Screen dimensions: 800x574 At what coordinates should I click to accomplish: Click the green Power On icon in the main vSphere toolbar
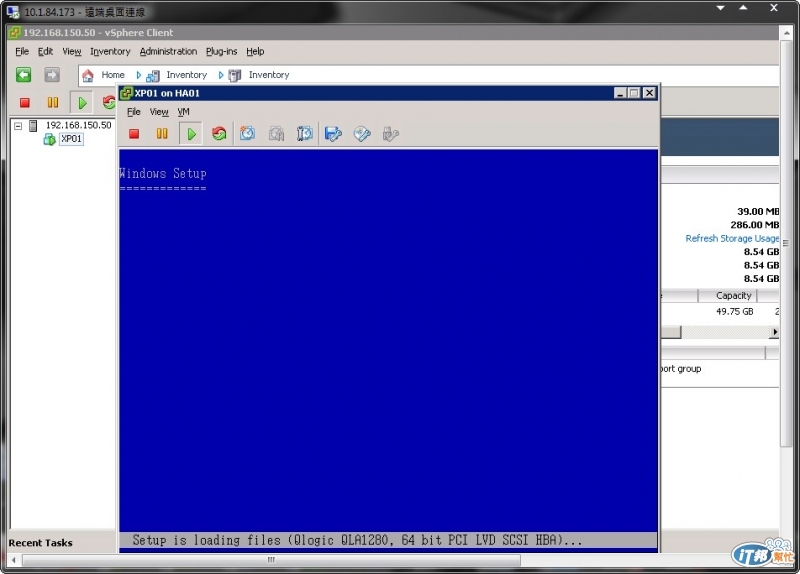coord(82,103)
